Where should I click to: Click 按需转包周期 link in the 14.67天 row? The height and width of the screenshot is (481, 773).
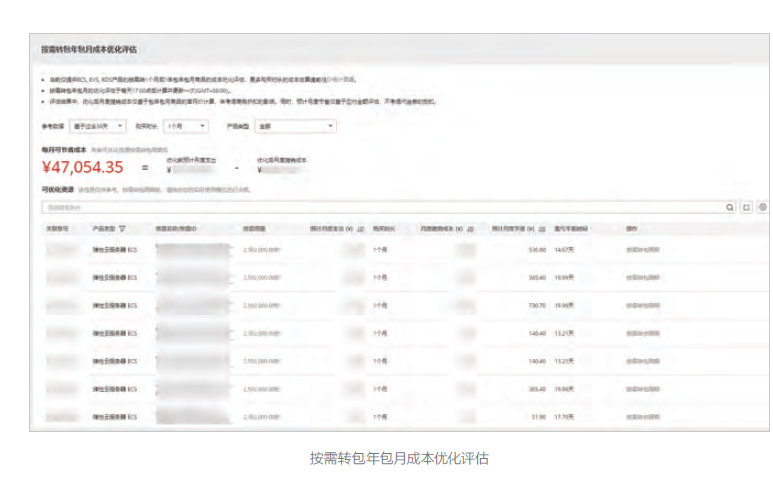pos(642,250)
